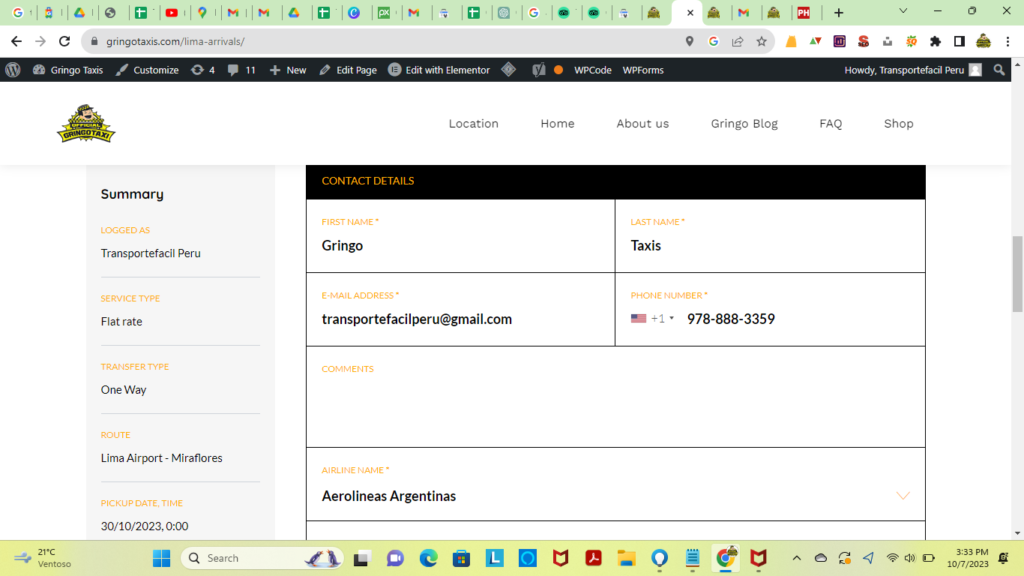
Task: Navigate to Location page
Action: point(473,123)
